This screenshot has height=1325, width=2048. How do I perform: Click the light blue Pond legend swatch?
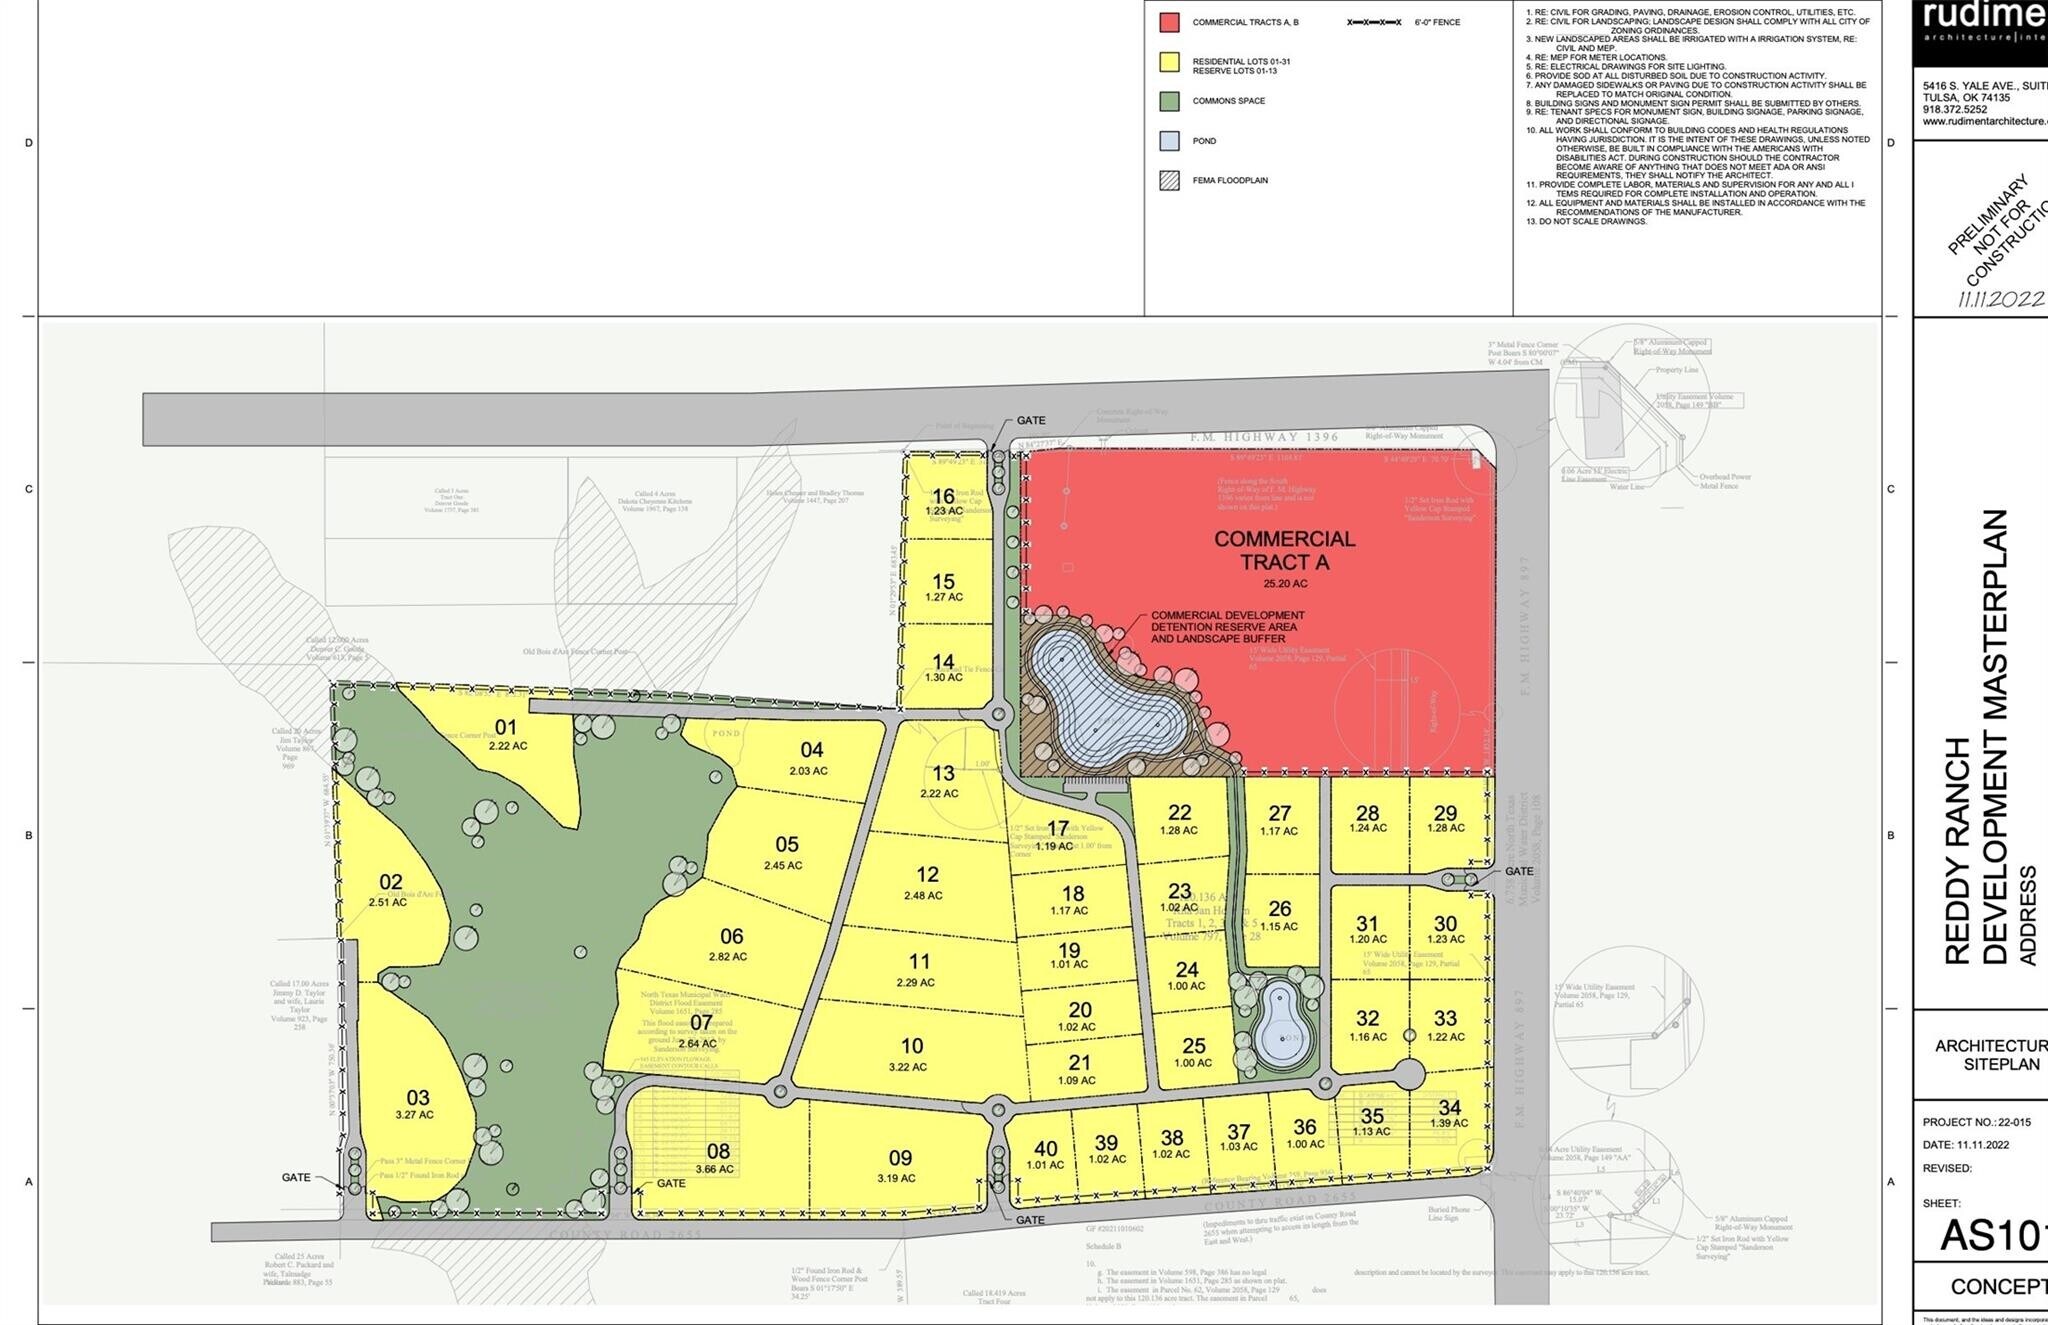tap(1169, 141)
